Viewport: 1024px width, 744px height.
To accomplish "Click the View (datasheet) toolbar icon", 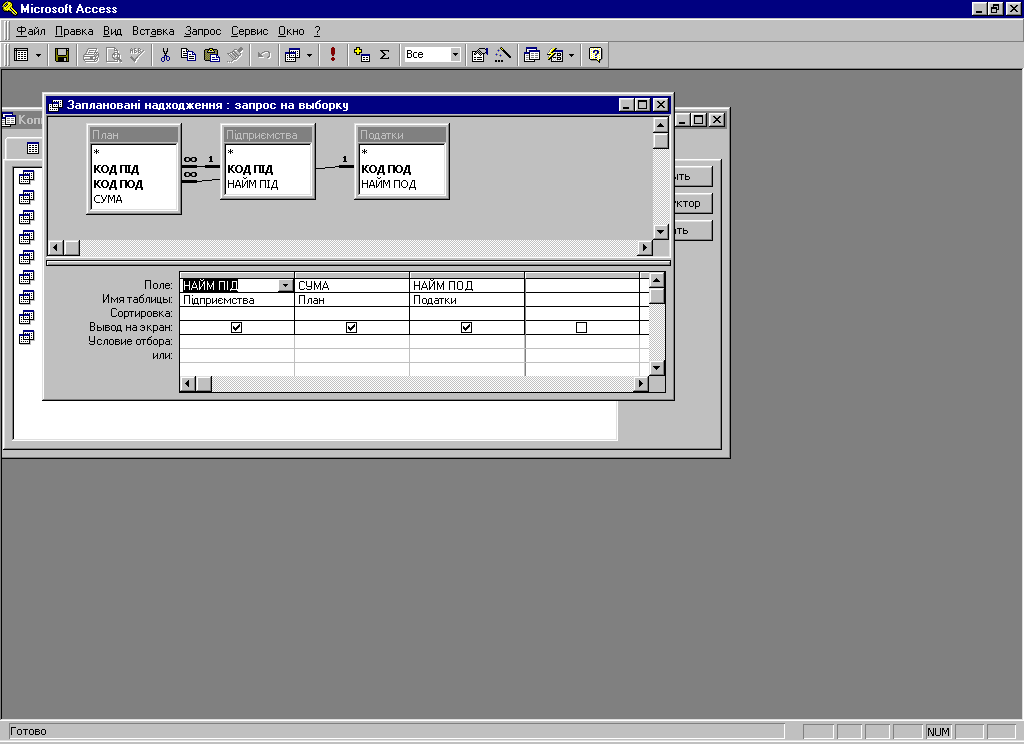I will [22, 55].
